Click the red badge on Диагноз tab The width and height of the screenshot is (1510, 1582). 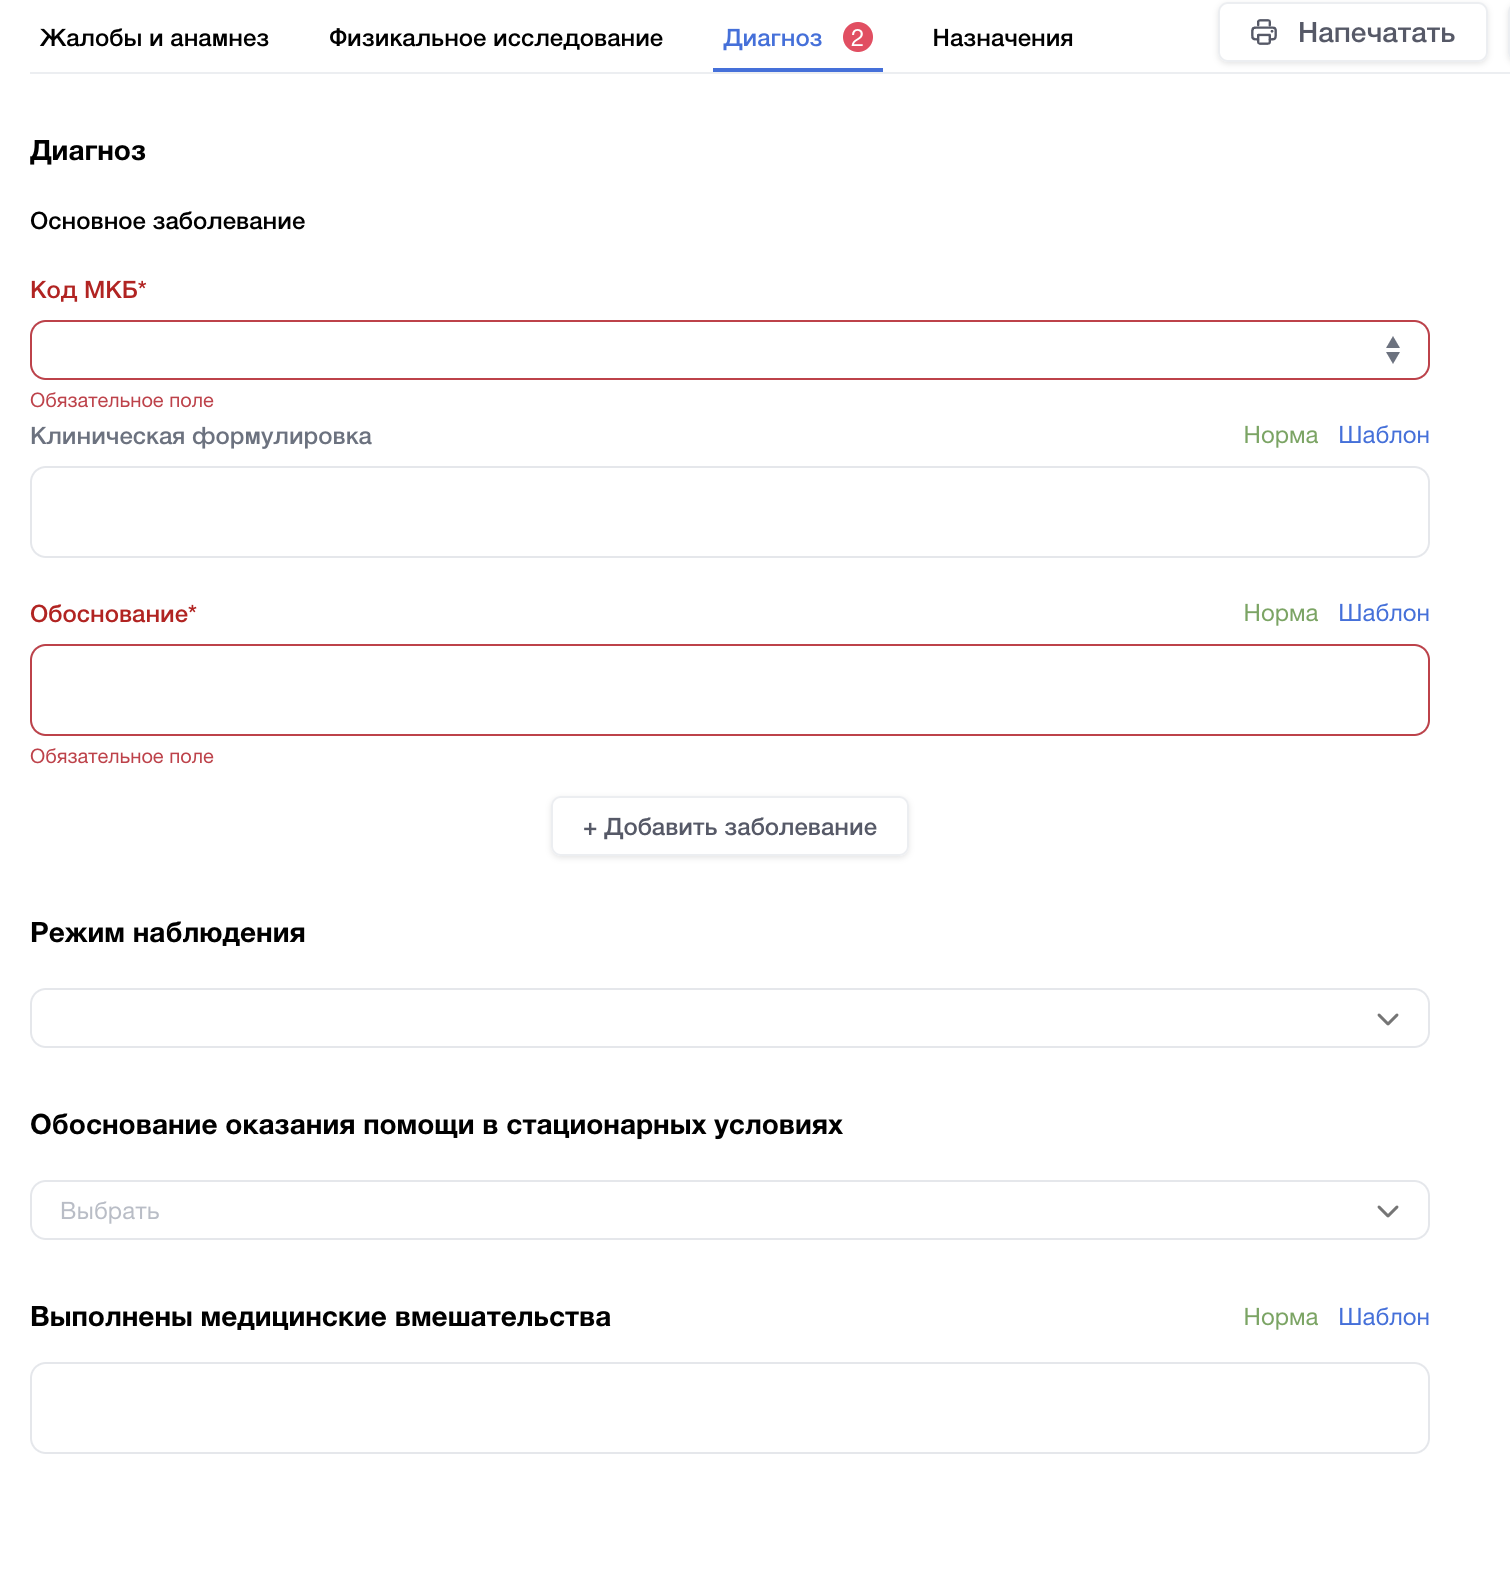(x=857, y=38)
